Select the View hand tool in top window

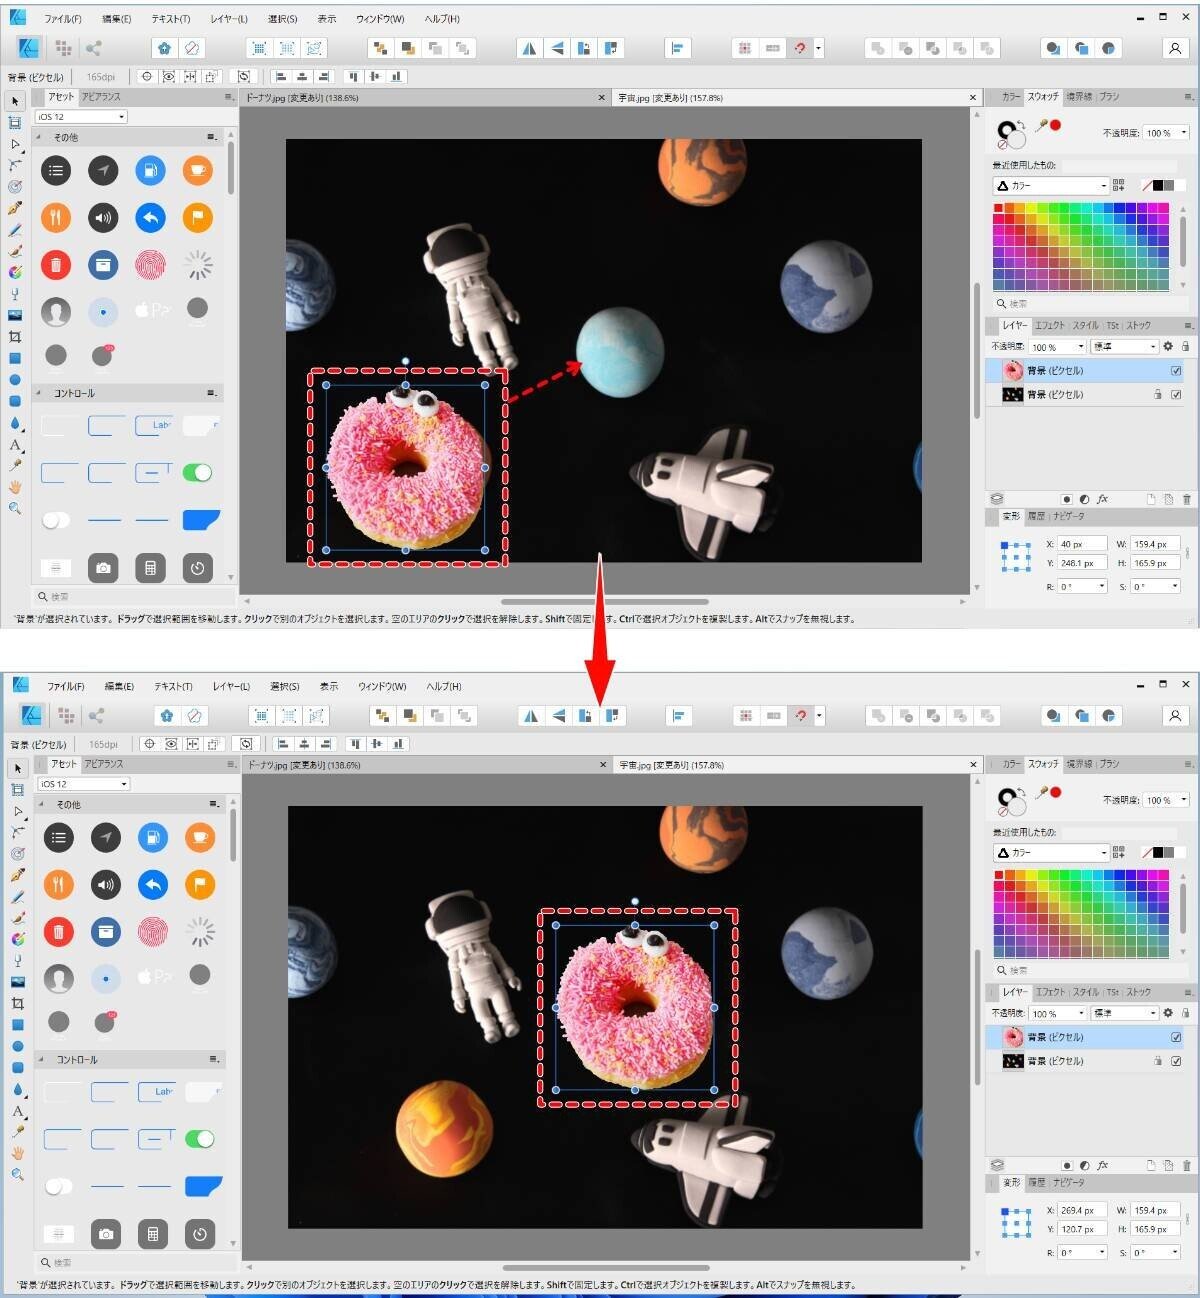point(15,487)
